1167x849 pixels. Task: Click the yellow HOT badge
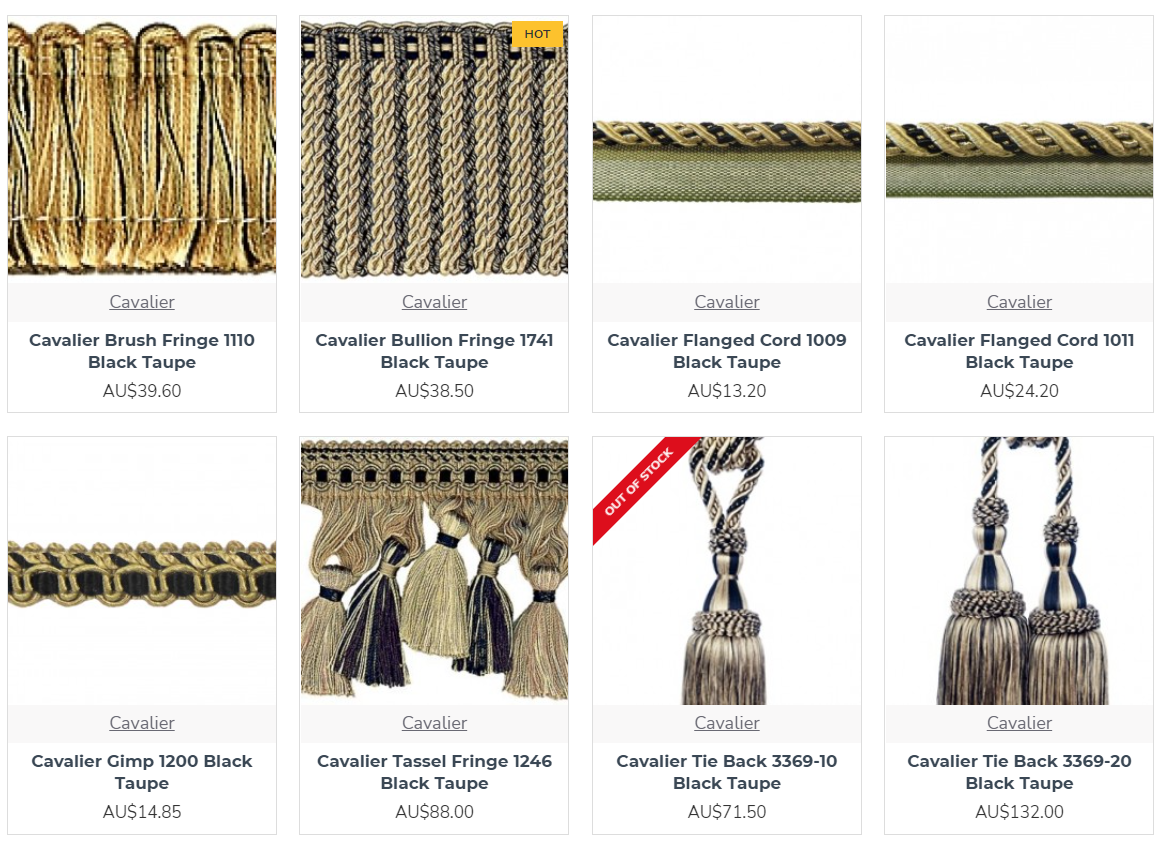coord(537,34)
